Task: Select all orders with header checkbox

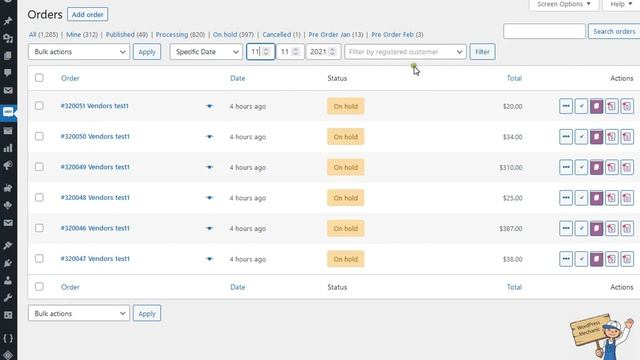Action: coord(39,78)
